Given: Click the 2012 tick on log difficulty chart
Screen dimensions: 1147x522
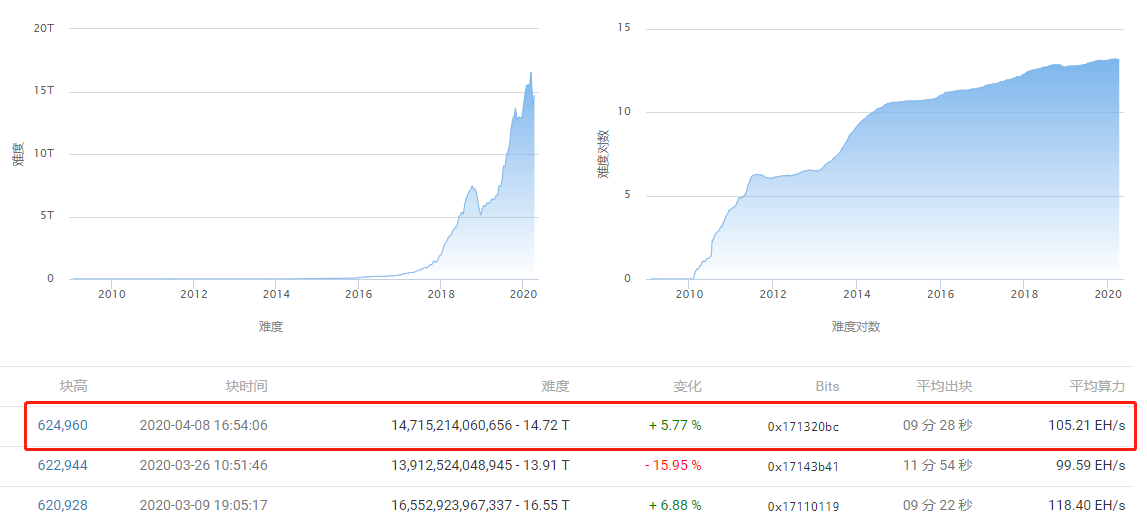Looking at the screenshot, I should [772, 294].
